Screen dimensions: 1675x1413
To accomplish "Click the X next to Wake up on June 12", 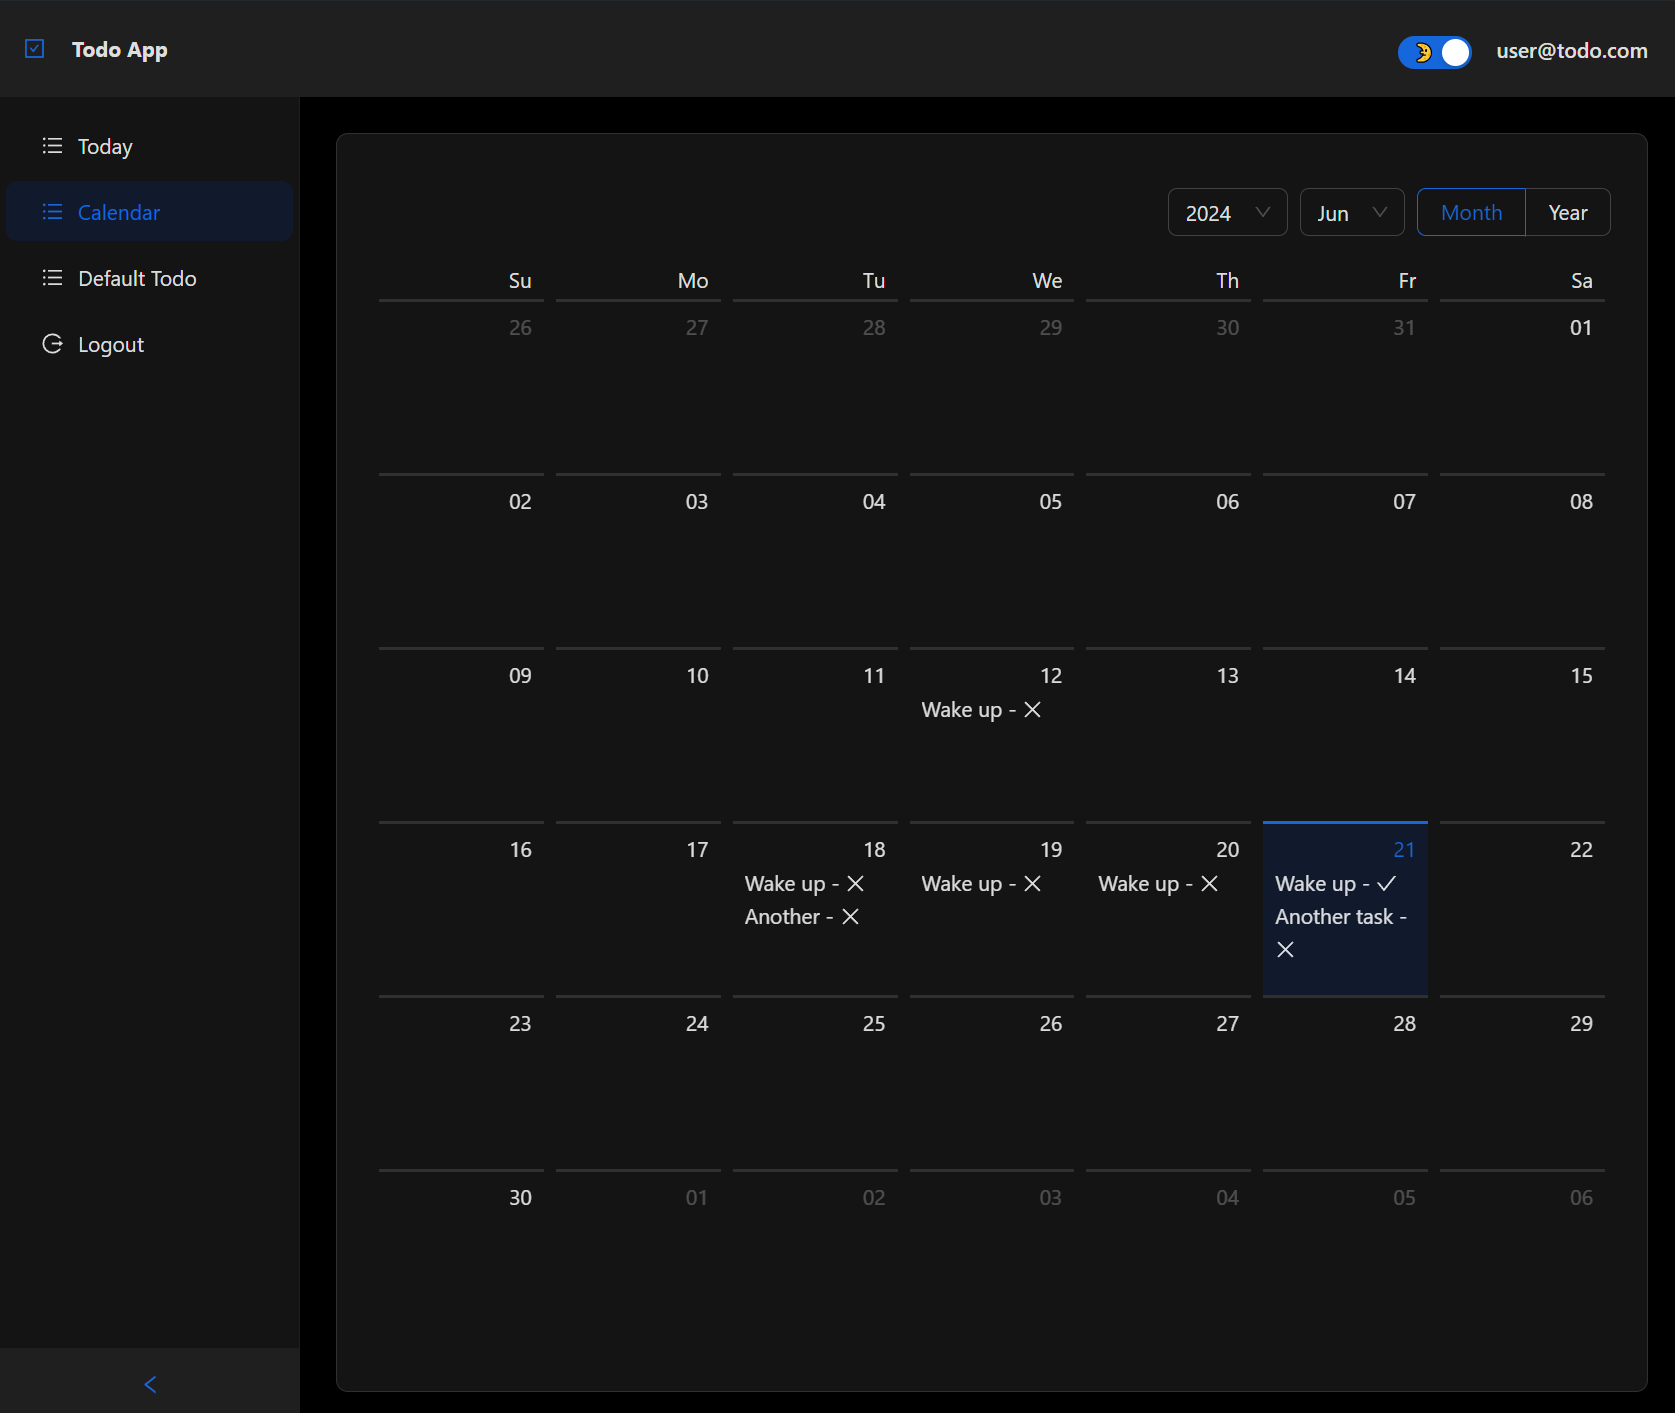I will tap(1034, 709).
